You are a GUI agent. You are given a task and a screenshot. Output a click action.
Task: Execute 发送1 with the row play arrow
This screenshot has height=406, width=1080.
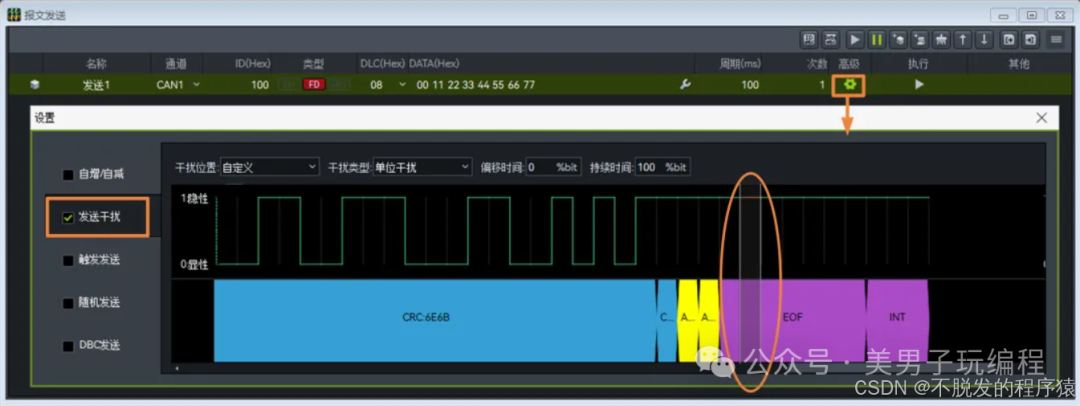[919, 85]
